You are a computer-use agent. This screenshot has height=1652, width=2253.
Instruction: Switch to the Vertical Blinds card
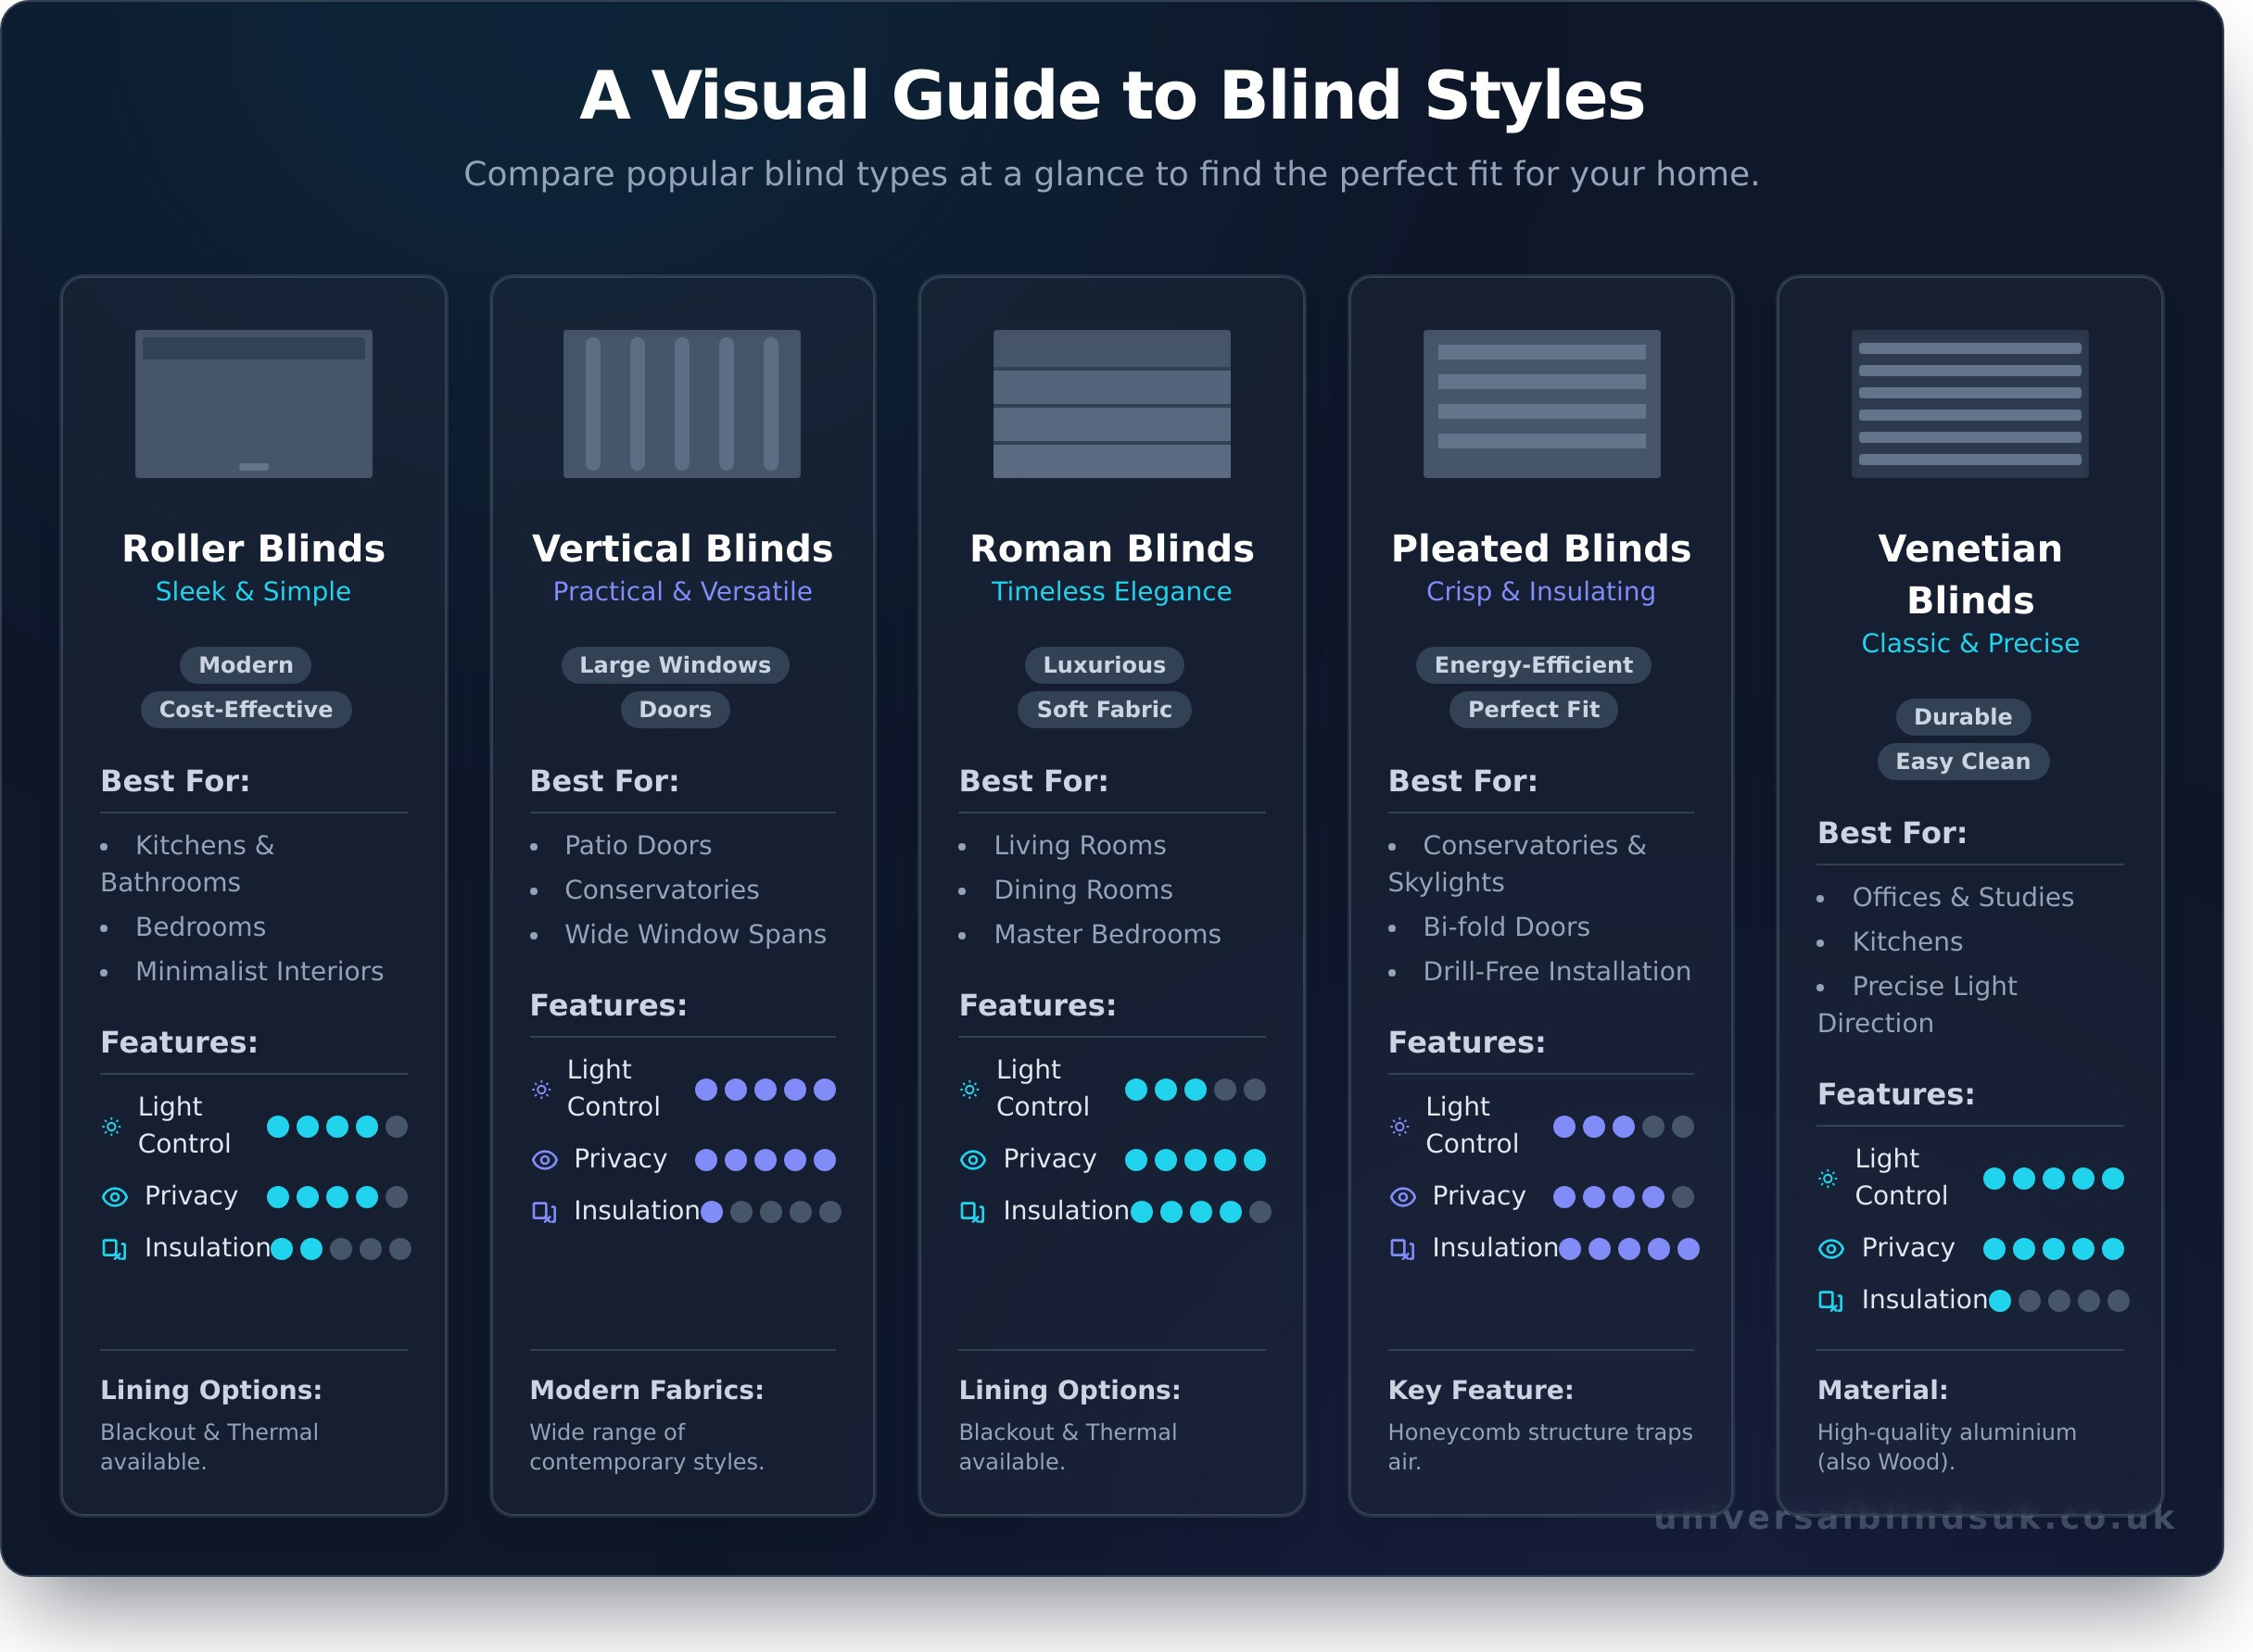coord(683,548)
